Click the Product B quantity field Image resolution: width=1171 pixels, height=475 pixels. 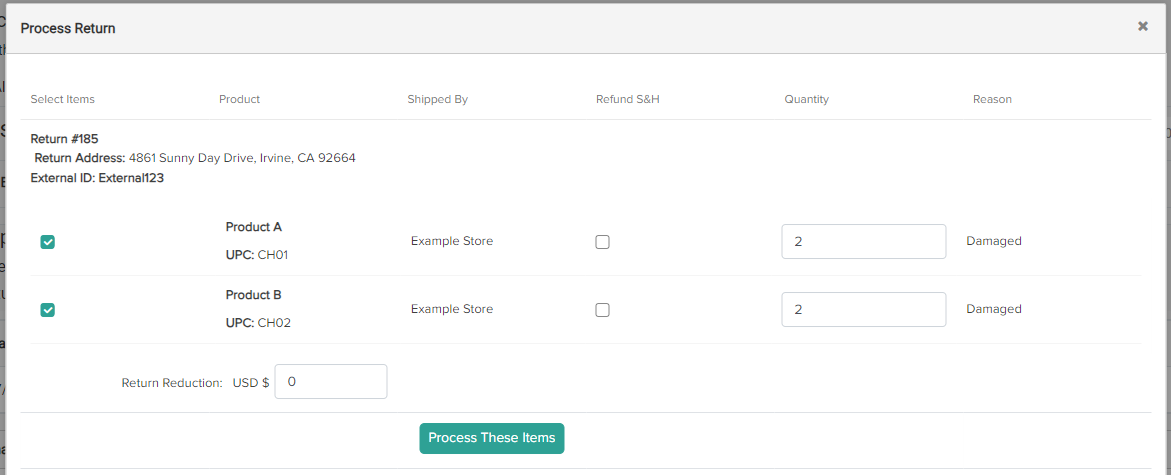coord(864,309)
